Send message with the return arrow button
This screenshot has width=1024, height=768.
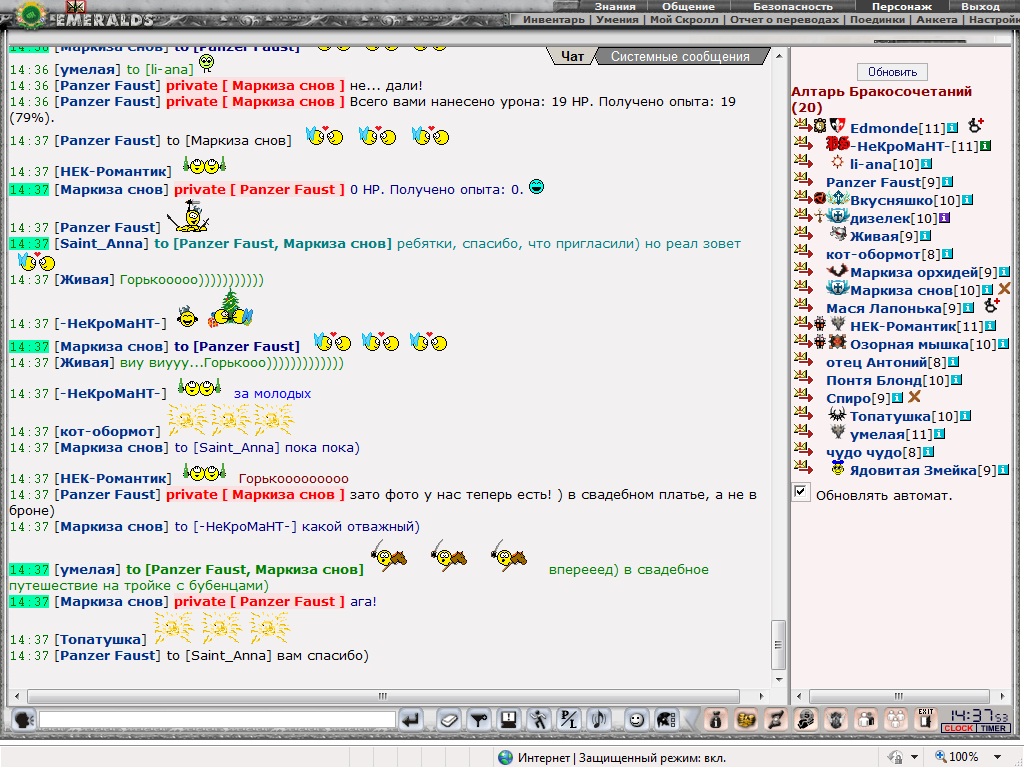pos(411,720)
